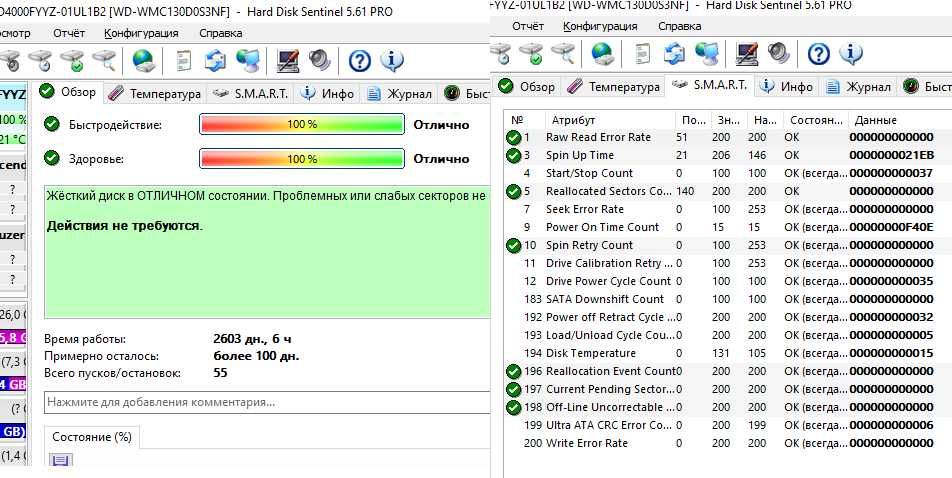Switch to Обзор tab in S.M.A.R.T. window
Screen dimensions: 952x478
526,87
